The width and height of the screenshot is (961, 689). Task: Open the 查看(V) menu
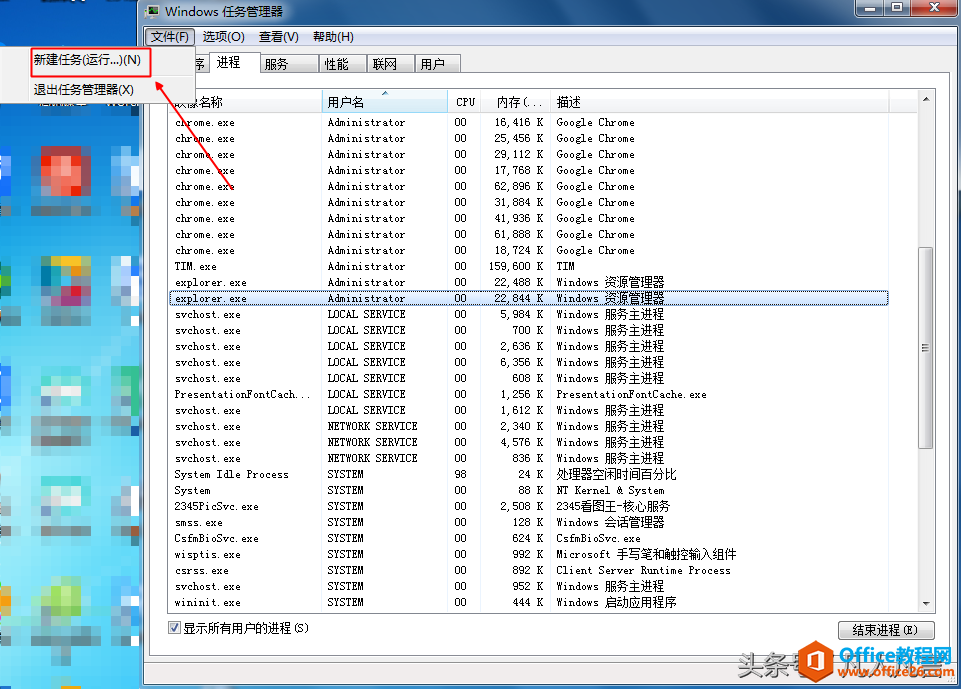(x=278, y=37)
